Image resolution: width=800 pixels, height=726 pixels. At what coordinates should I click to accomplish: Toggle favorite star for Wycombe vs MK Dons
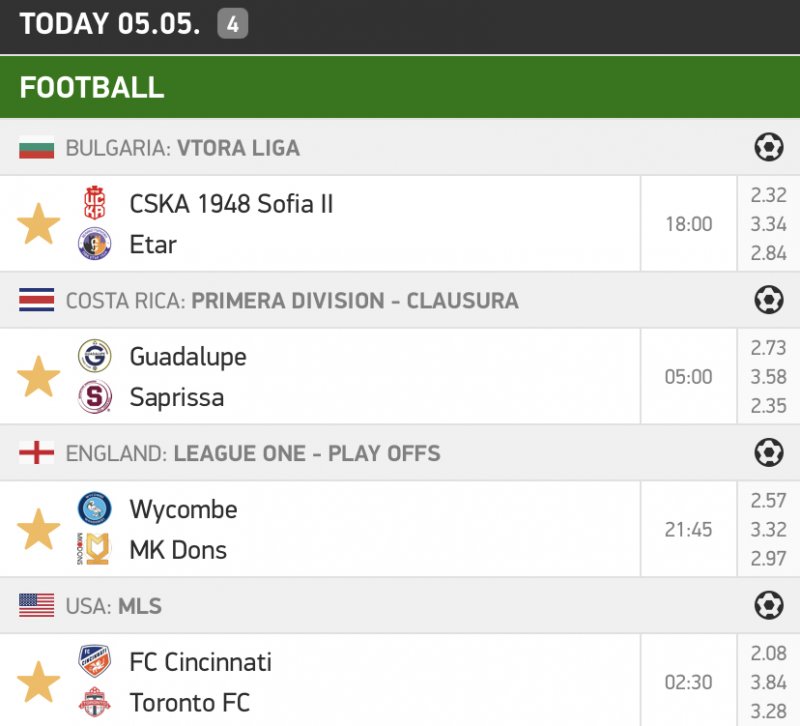click(x=39, y=529)
